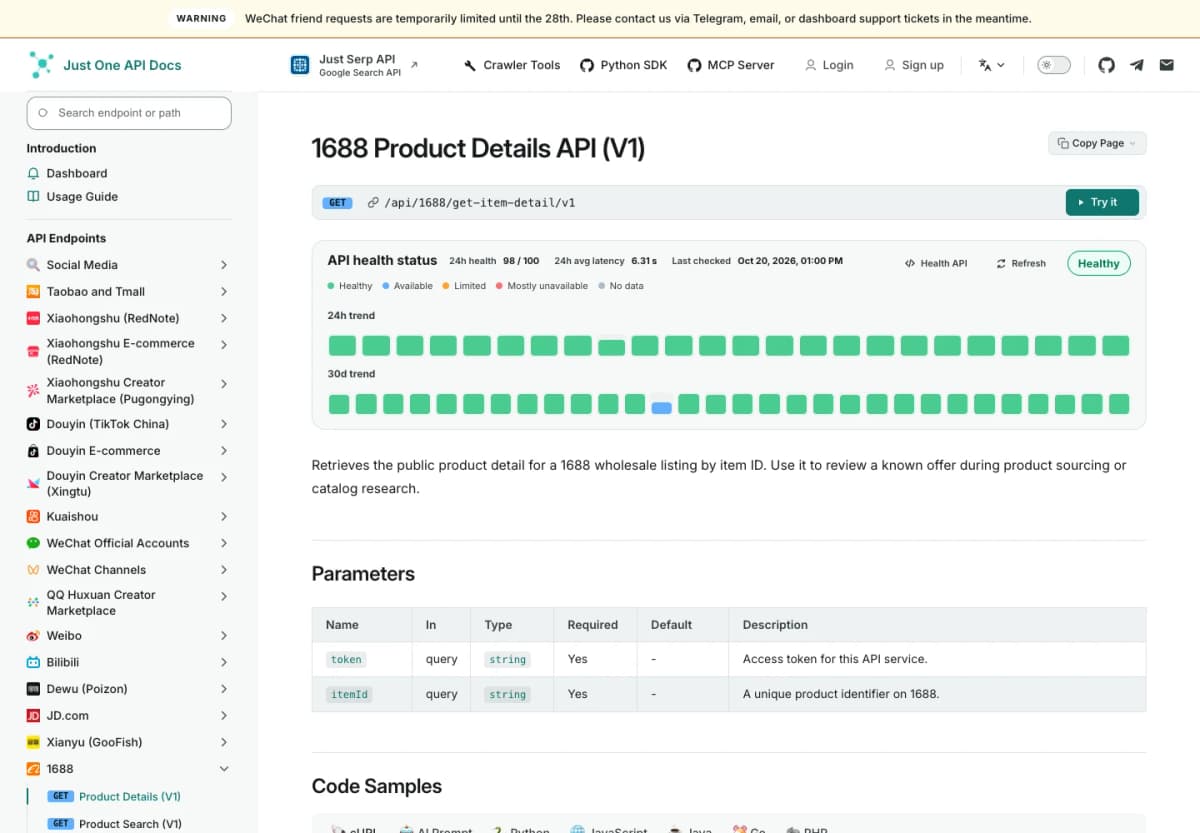
Task: Expand the Weibo section chevron
Action: point(224,636)
